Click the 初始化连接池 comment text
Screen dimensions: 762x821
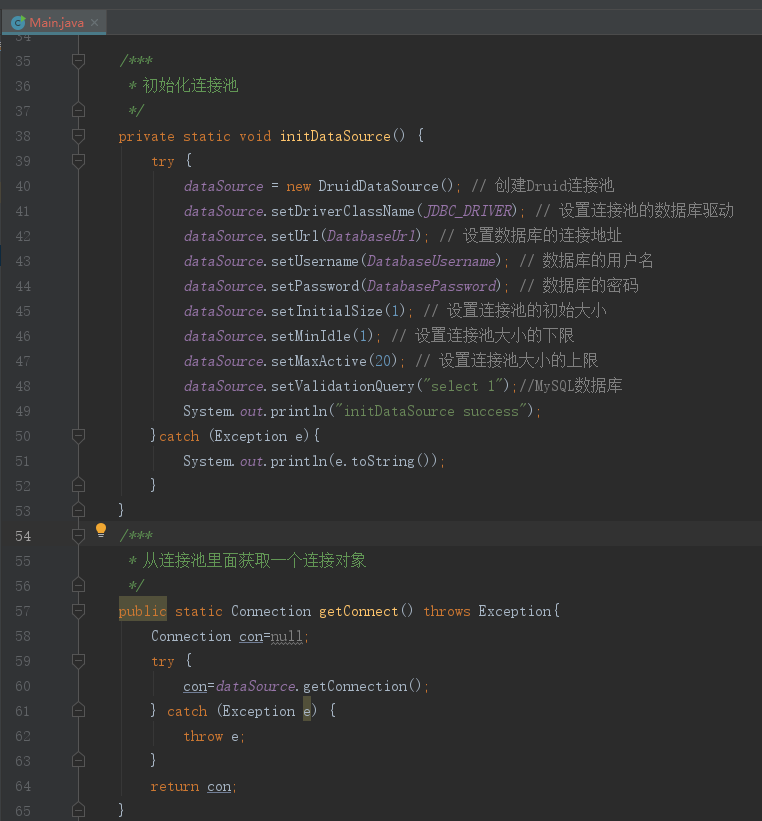tap(190, 85)
